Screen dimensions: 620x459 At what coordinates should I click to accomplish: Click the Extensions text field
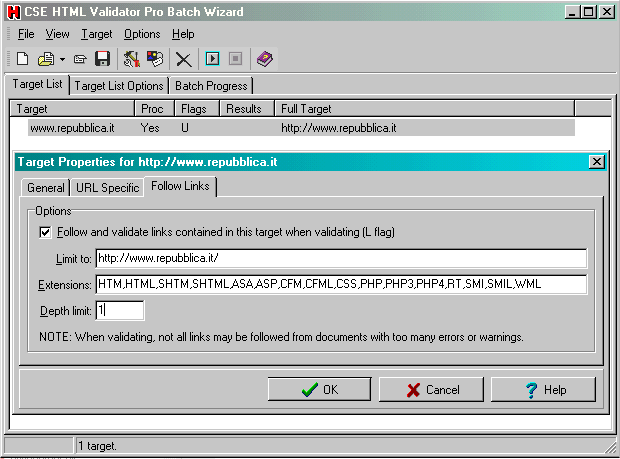click(340, 285)
